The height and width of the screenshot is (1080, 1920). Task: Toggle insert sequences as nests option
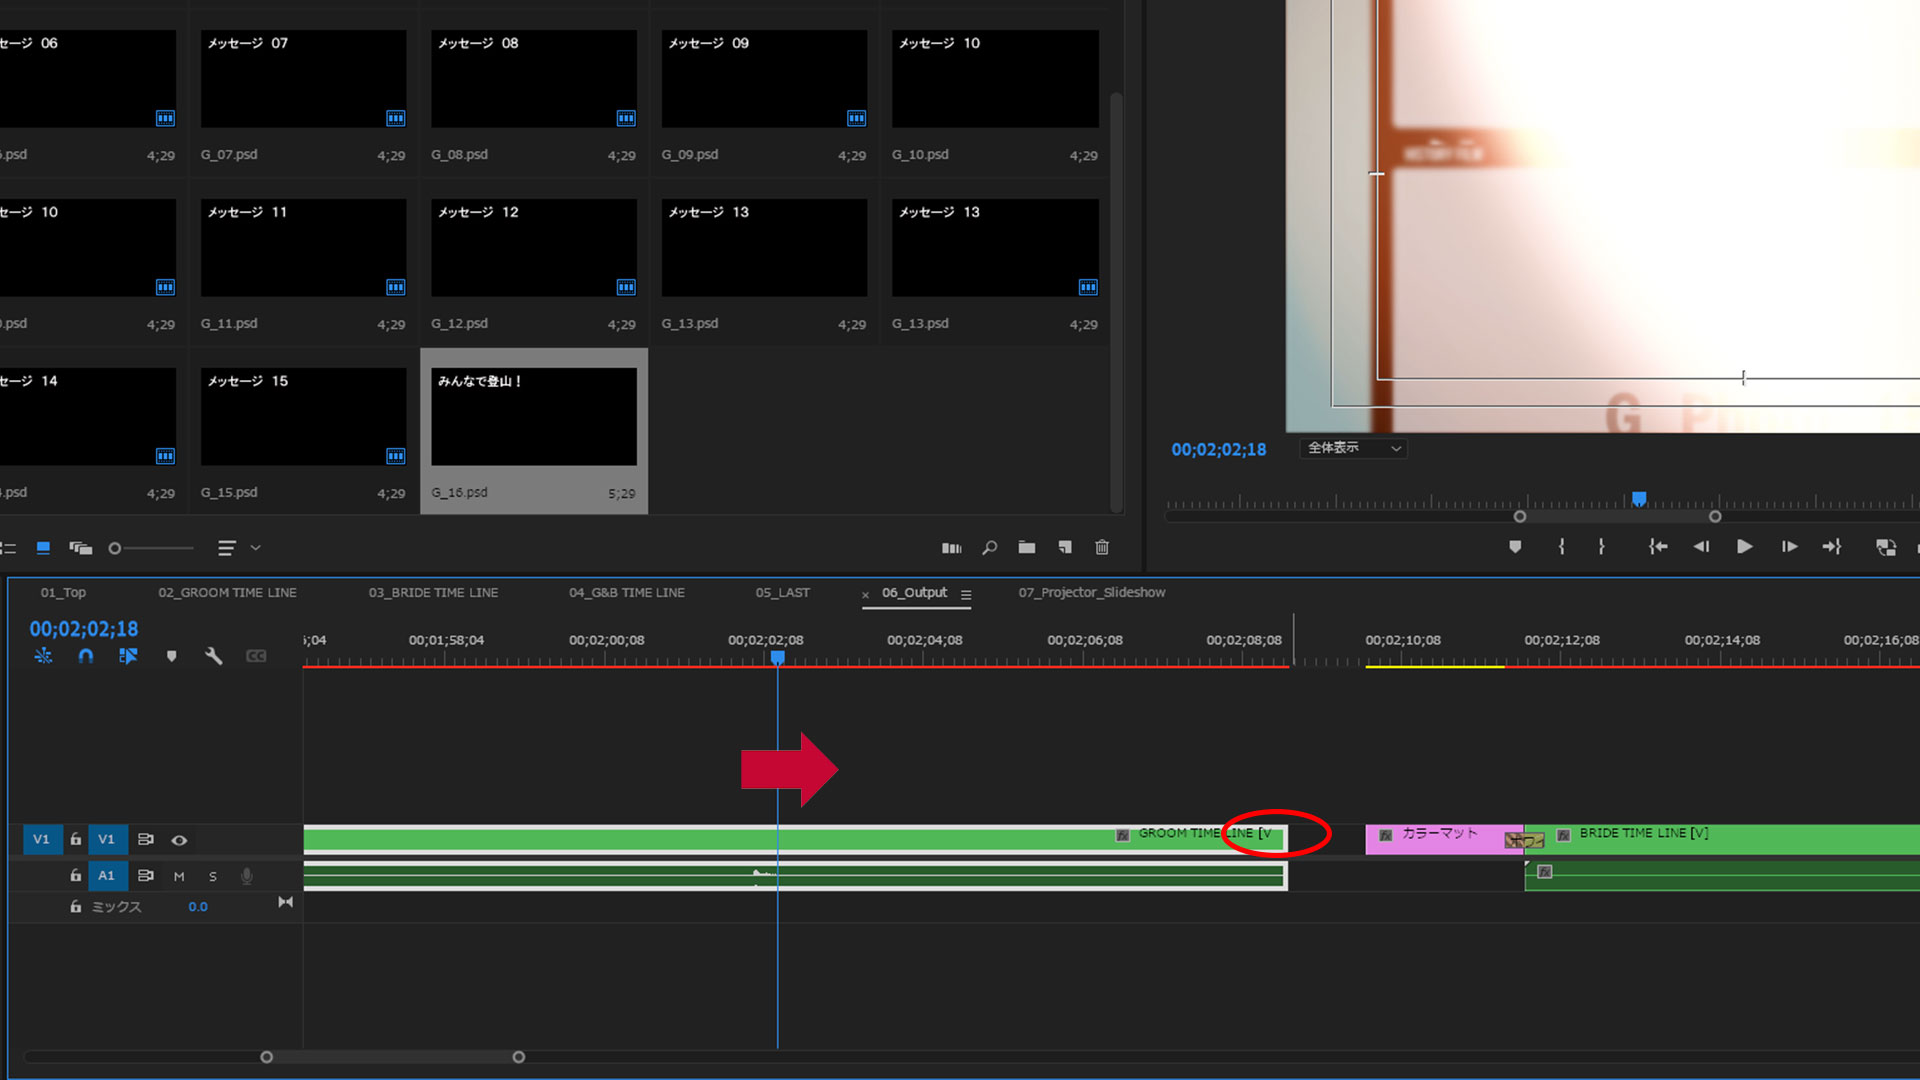pyautogui.click(x=43, y=656)
